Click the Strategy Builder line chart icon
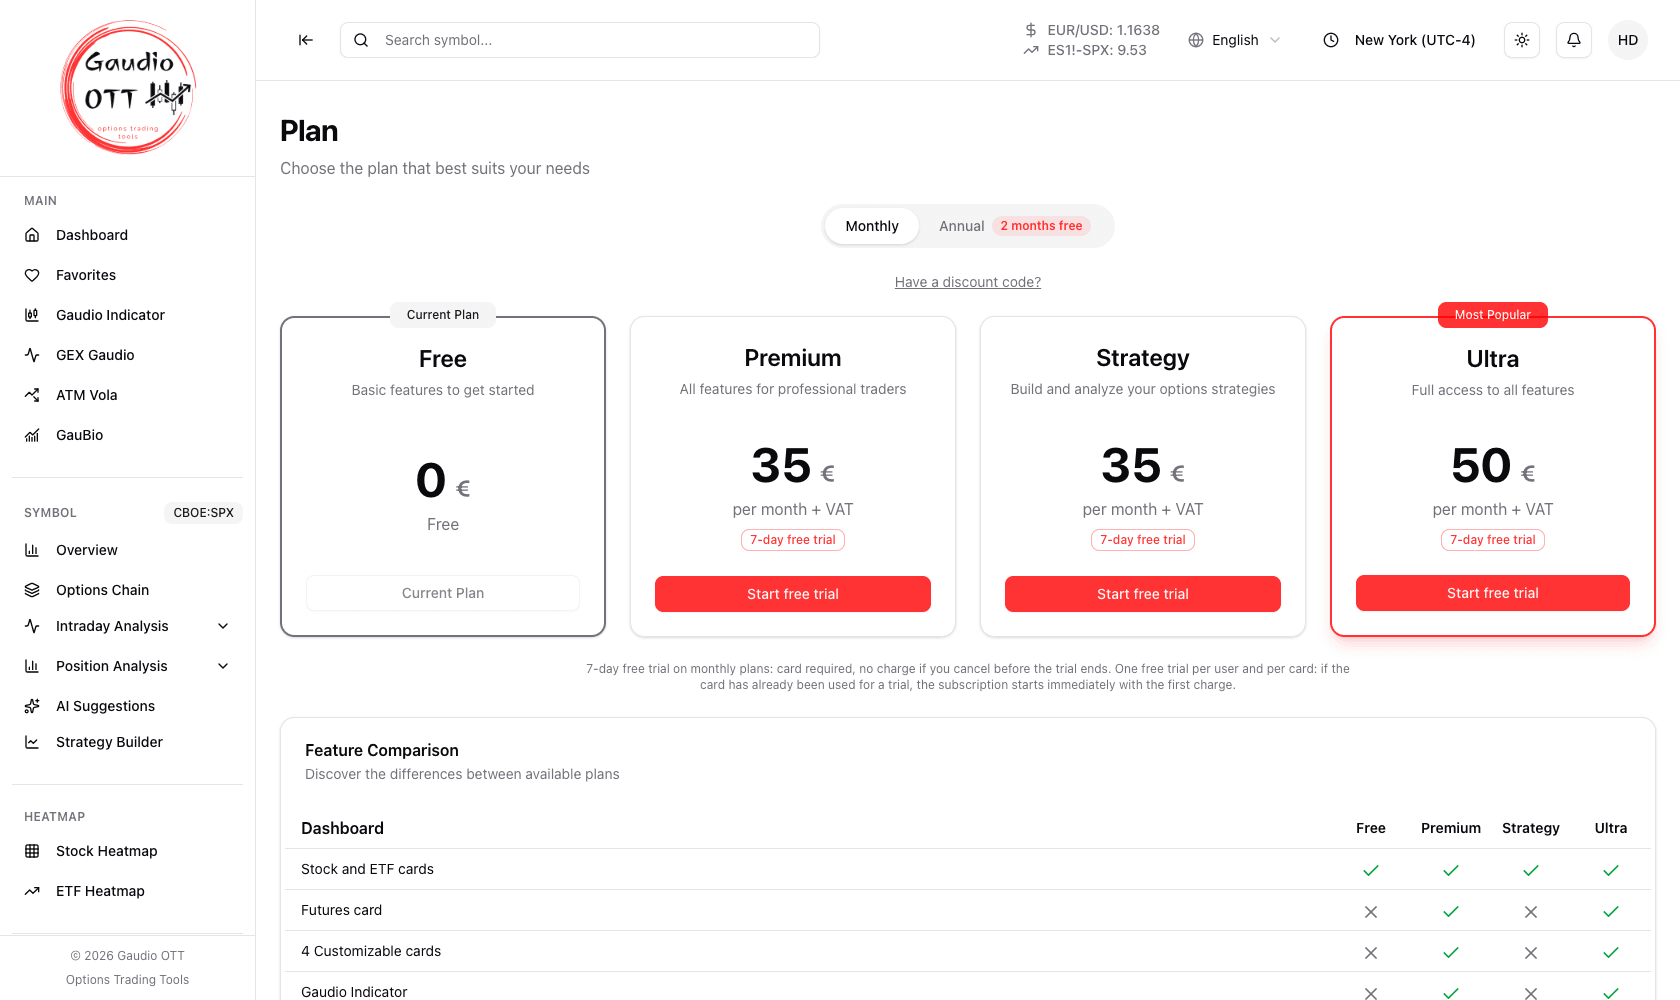Viewport: 1680px width, 1000px height. click(32, 742)
